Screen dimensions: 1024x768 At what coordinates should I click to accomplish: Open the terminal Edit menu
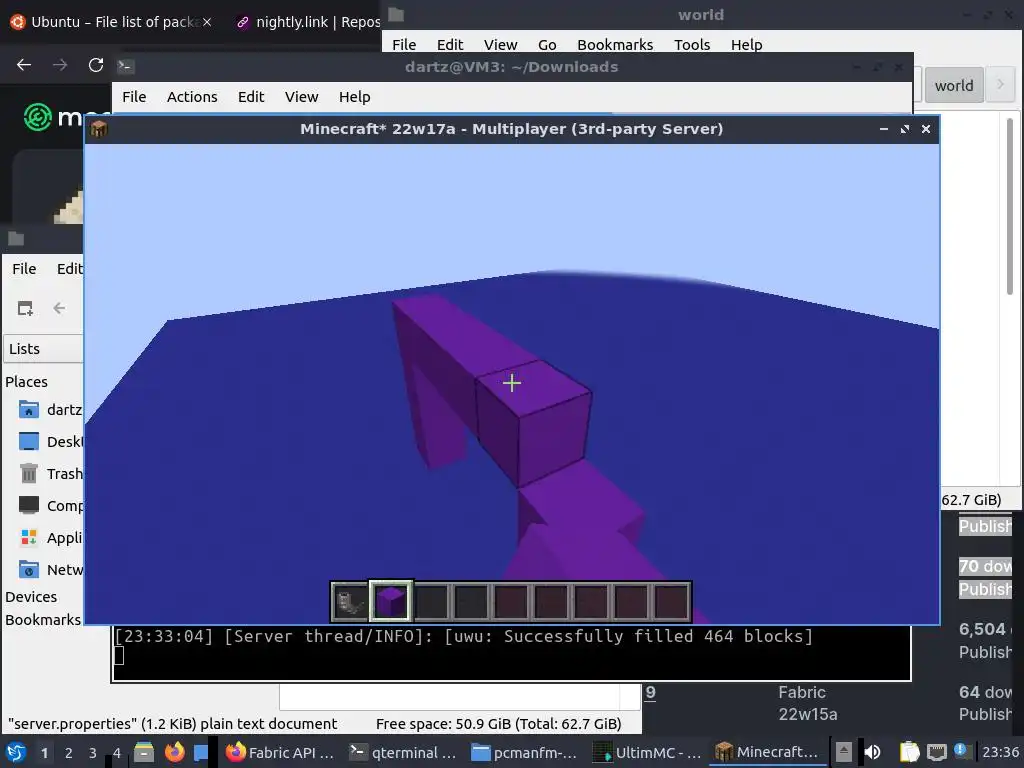pyautogui.click(x=251, y=97)
